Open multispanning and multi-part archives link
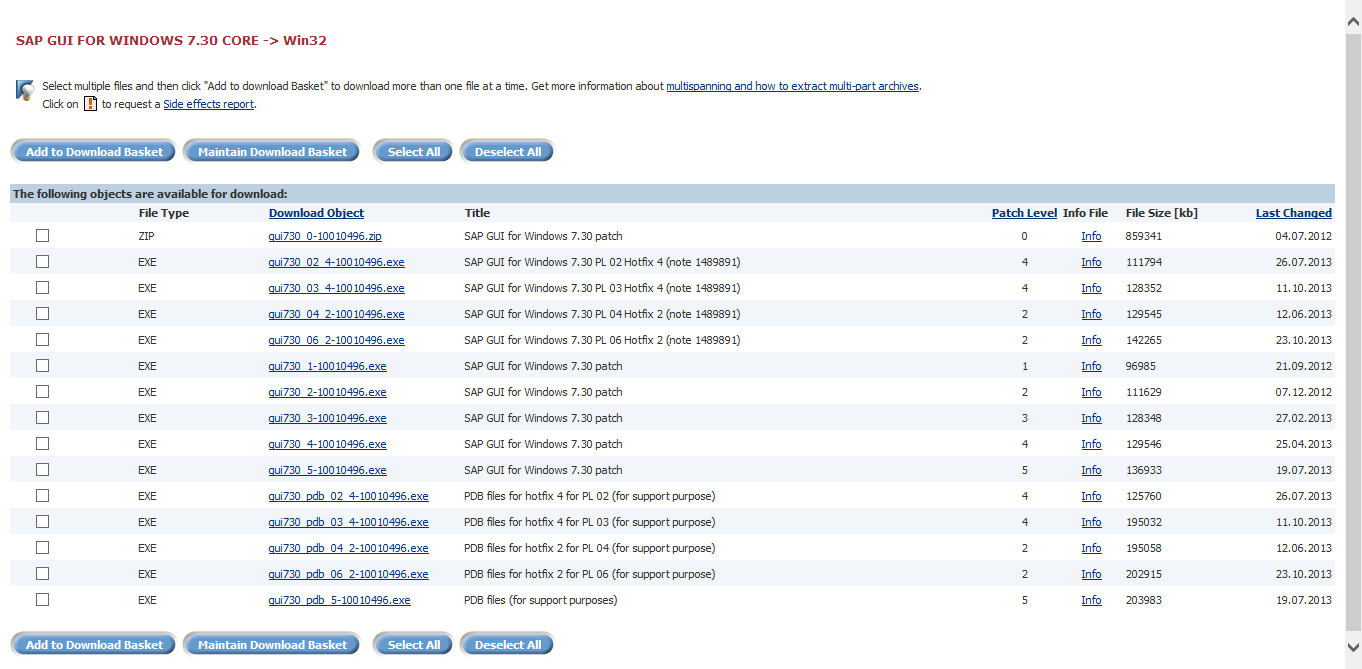This screenshot has height=669, width=1362. (792, 86)
